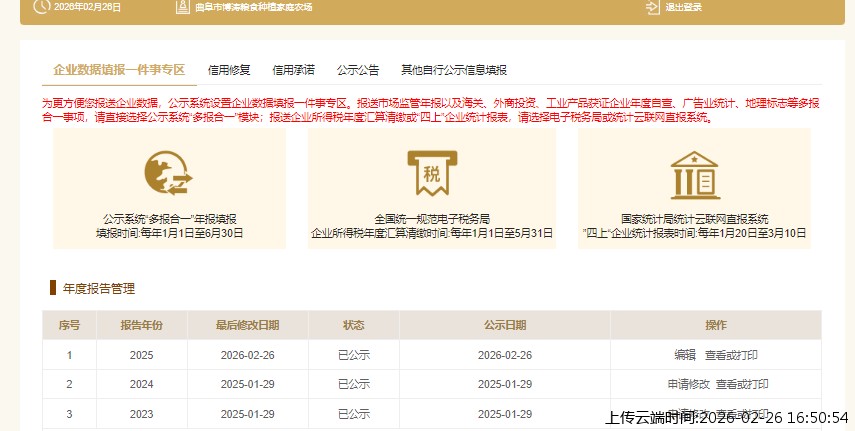
Task: Click the enterprise name document icon in header
Action: pyautogui.click(x=183, y=7)
